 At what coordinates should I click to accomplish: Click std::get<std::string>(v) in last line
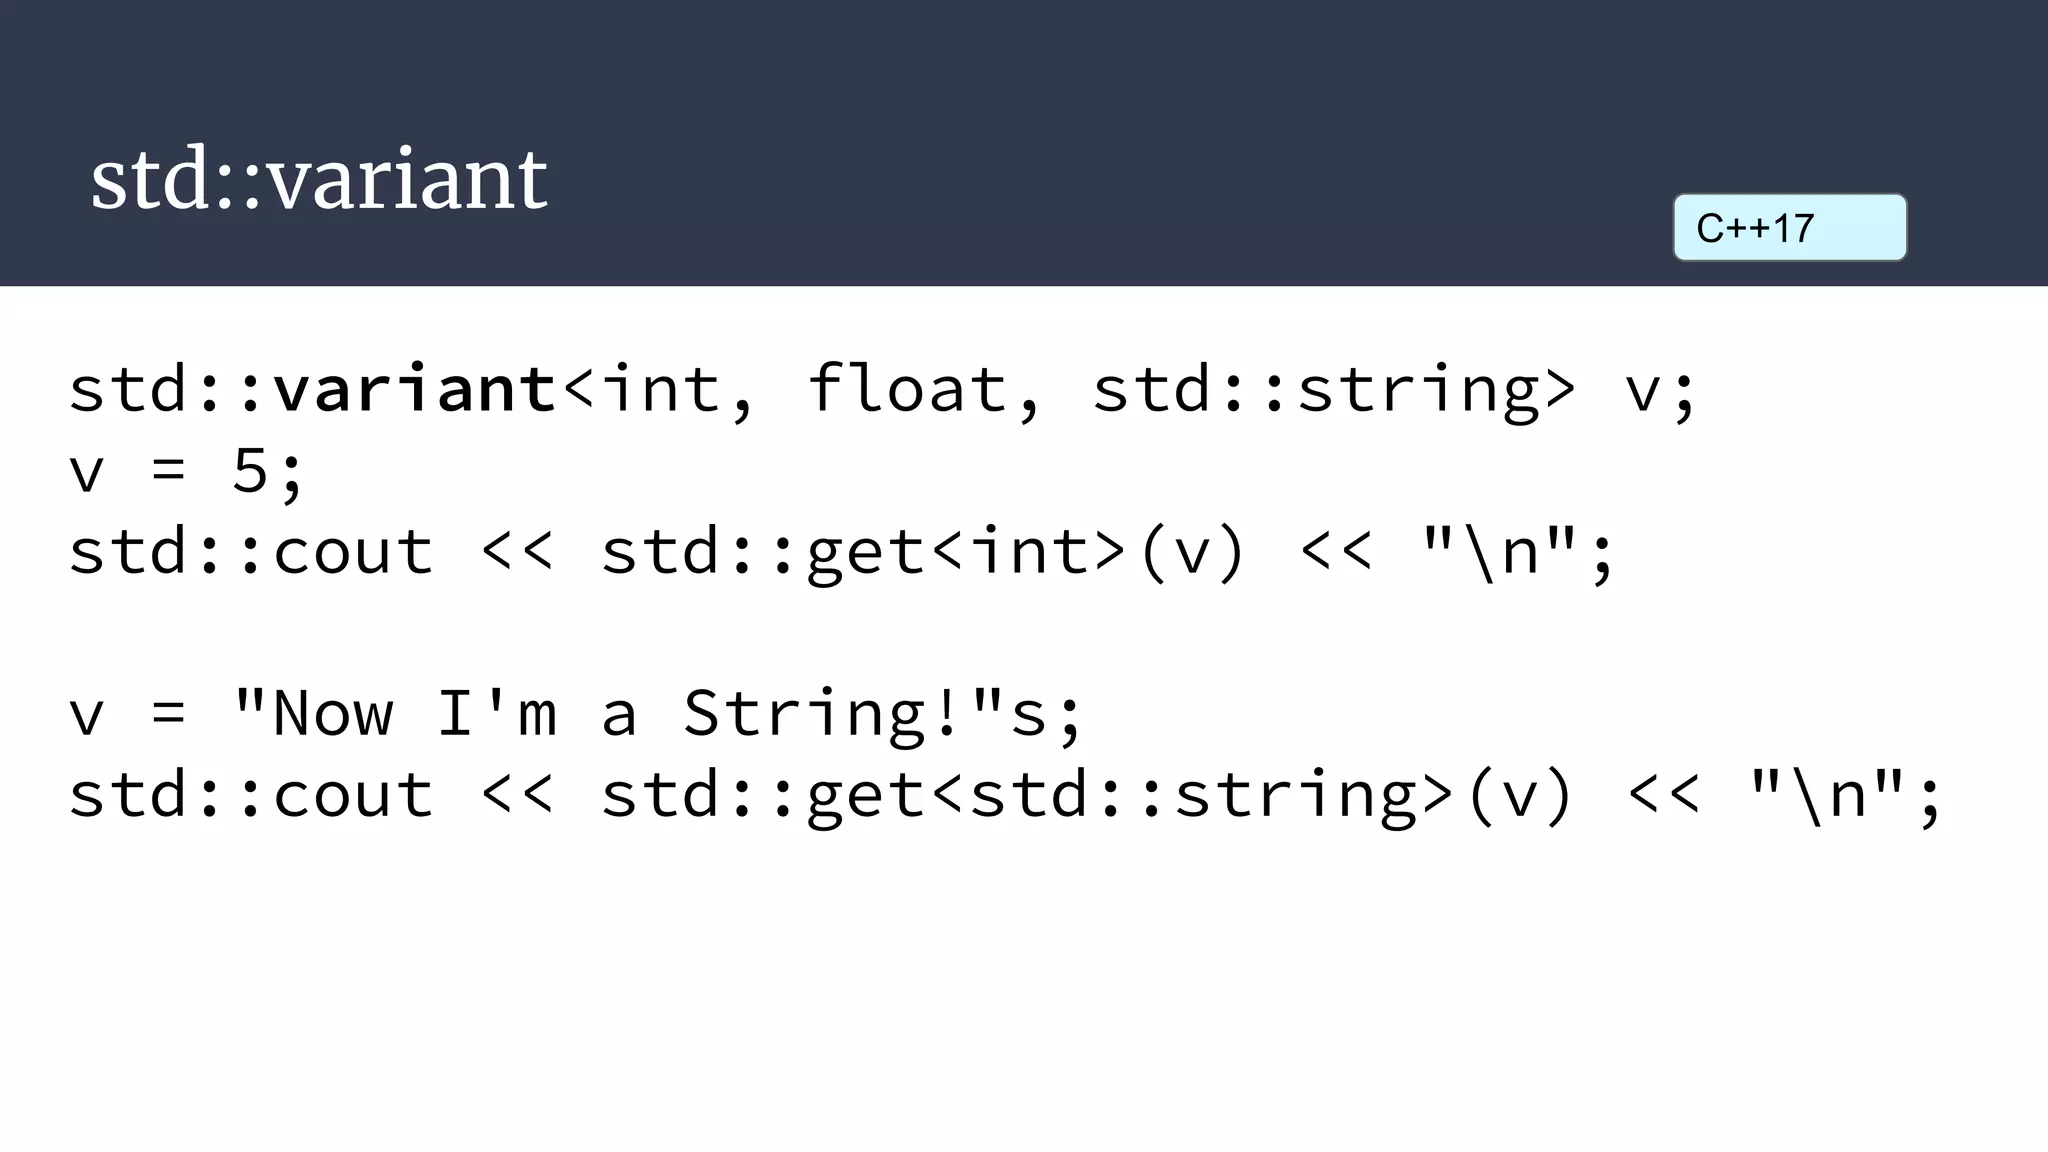[x=1088, y=795]
